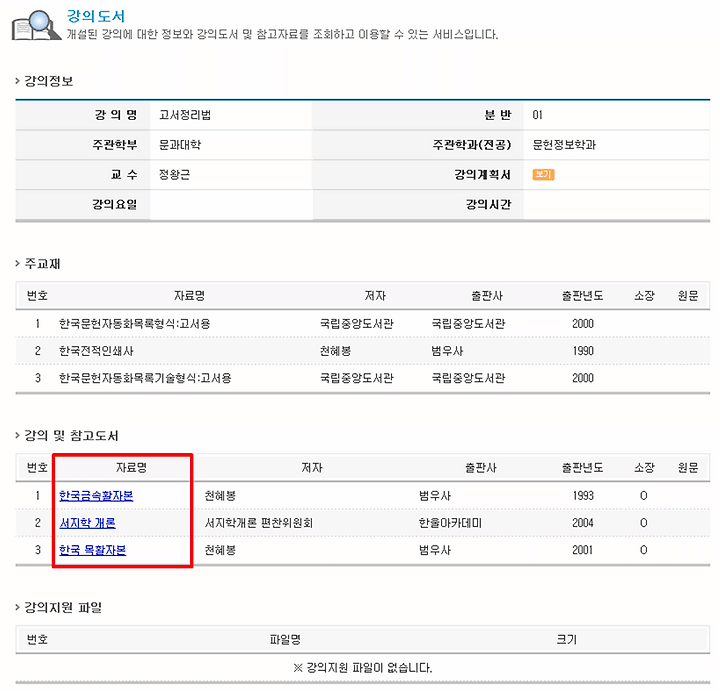Click publisher 한울아카데미

pyautogui.click(x=450, y=523)
